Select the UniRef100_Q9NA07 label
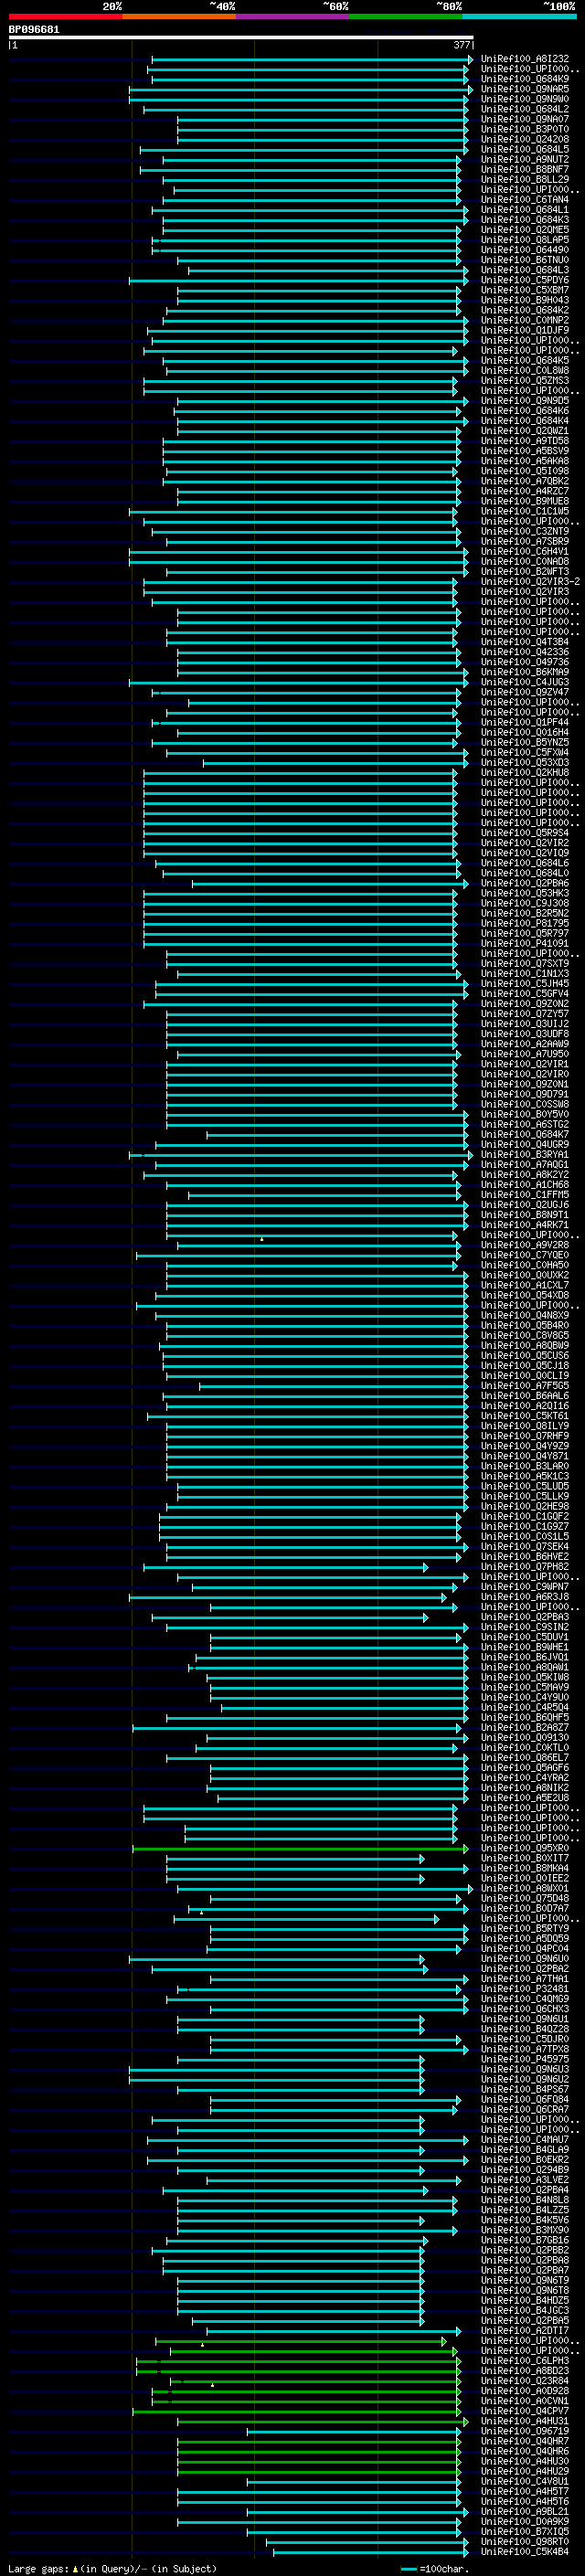The image size is (585, 2576). point(525,119)
